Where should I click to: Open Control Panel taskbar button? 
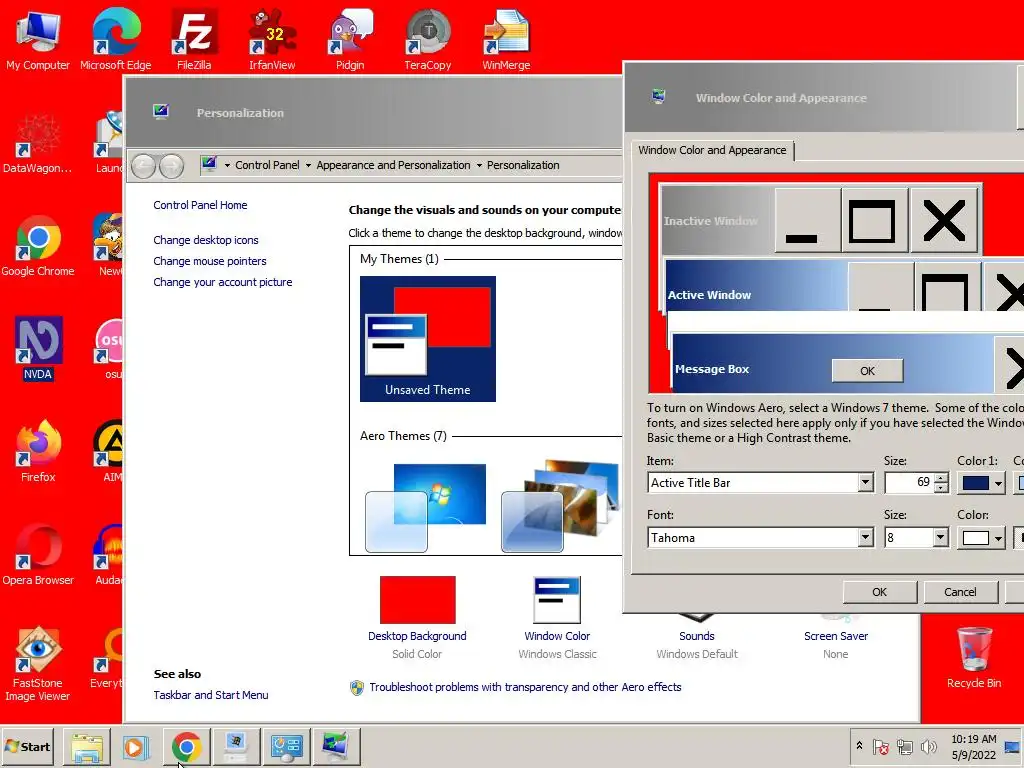click(287, 746)
